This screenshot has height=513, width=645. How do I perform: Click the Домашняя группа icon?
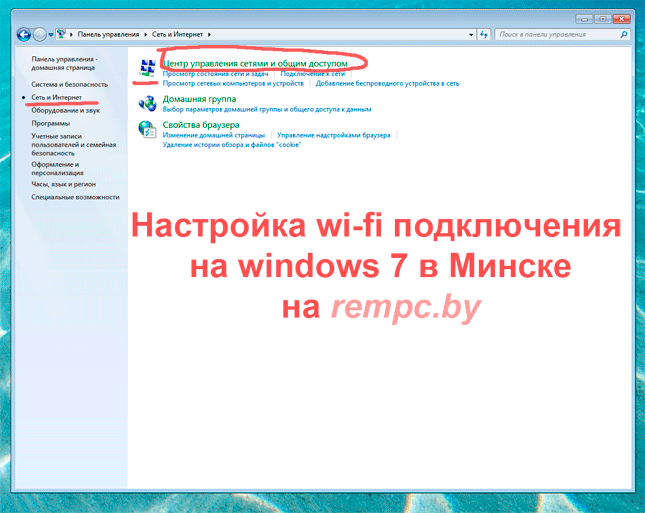[x=147, y=103]
